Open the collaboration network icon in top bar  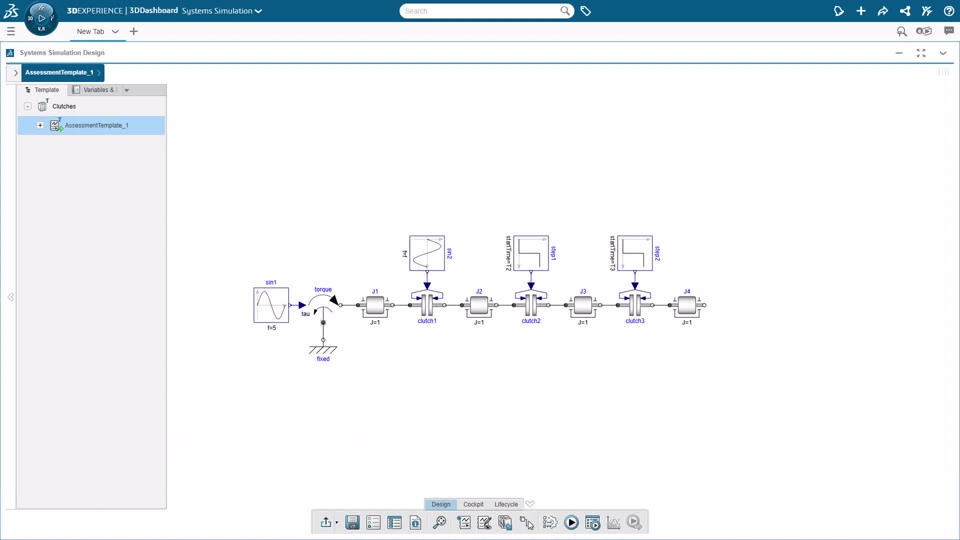(905, 11)
